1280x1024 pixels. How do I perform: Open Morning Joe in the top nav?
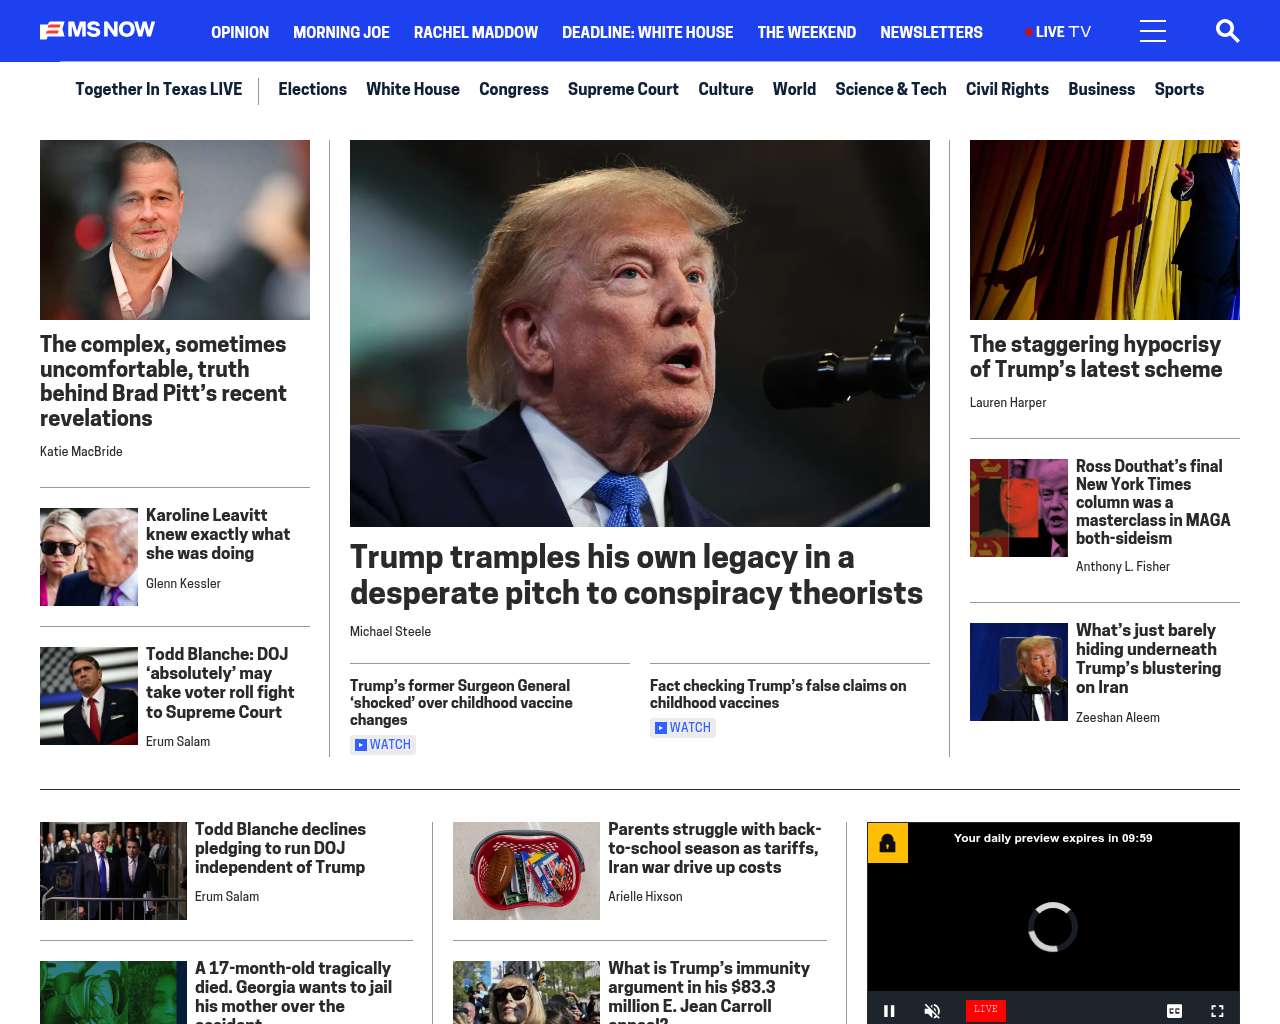[341, 32]
